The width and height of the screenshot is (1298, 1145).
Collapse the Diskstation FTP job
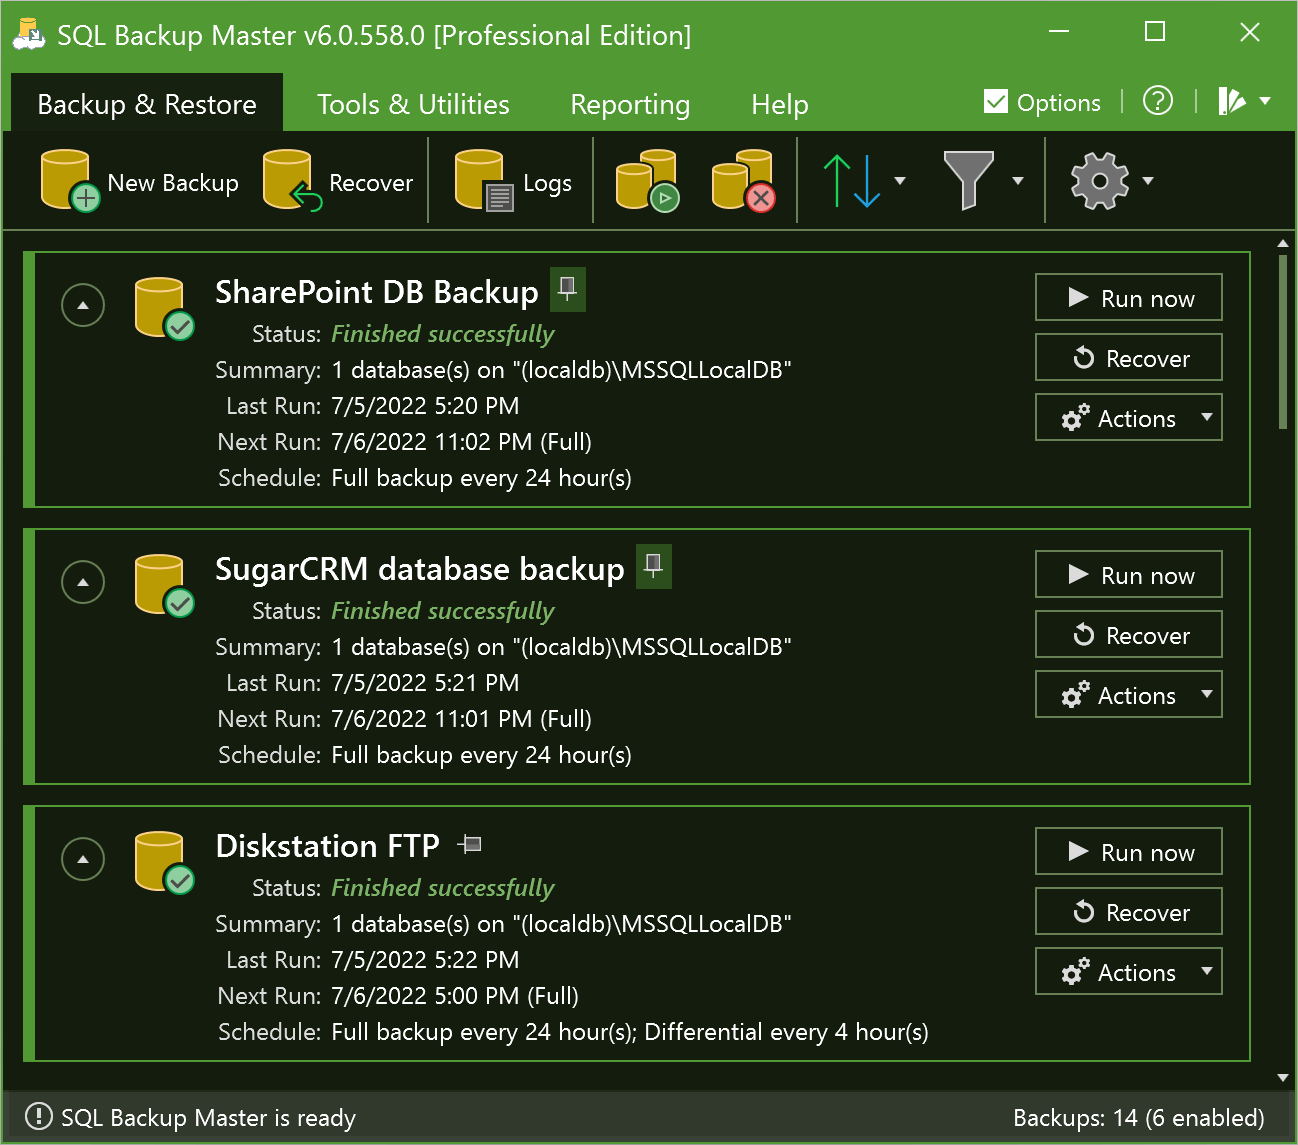point(83,859)
